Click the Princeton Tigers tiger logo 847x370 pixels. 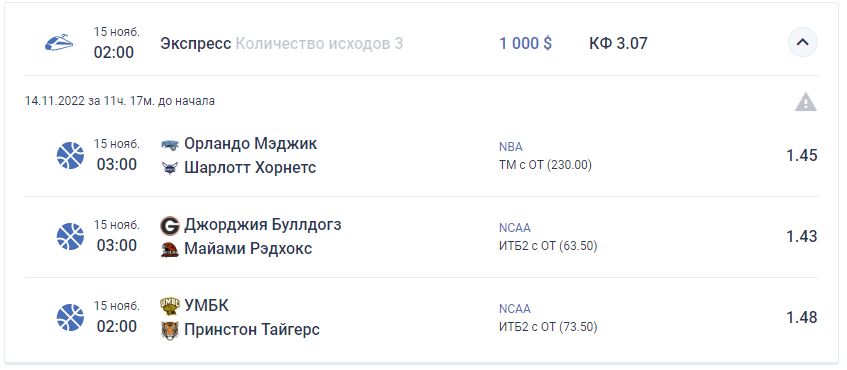point(170,330)
